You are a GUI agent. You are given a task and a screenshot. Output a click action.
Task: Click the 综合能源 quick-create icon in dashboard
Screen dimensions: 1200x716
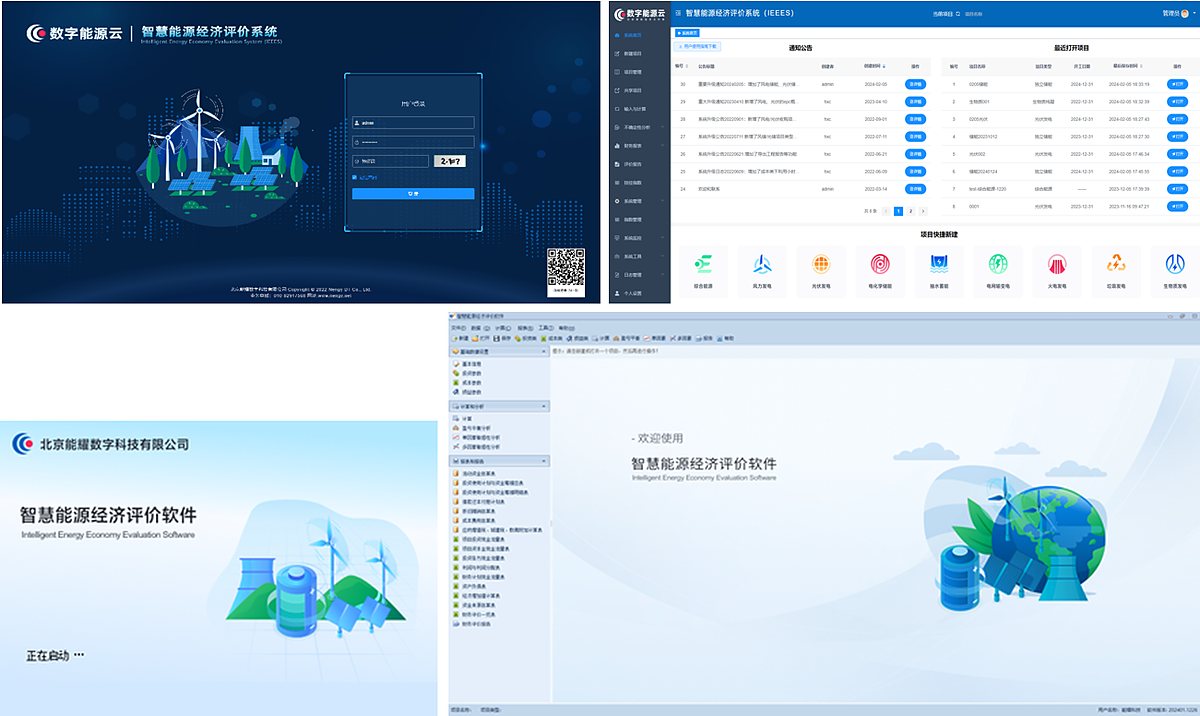pos(703,264)
